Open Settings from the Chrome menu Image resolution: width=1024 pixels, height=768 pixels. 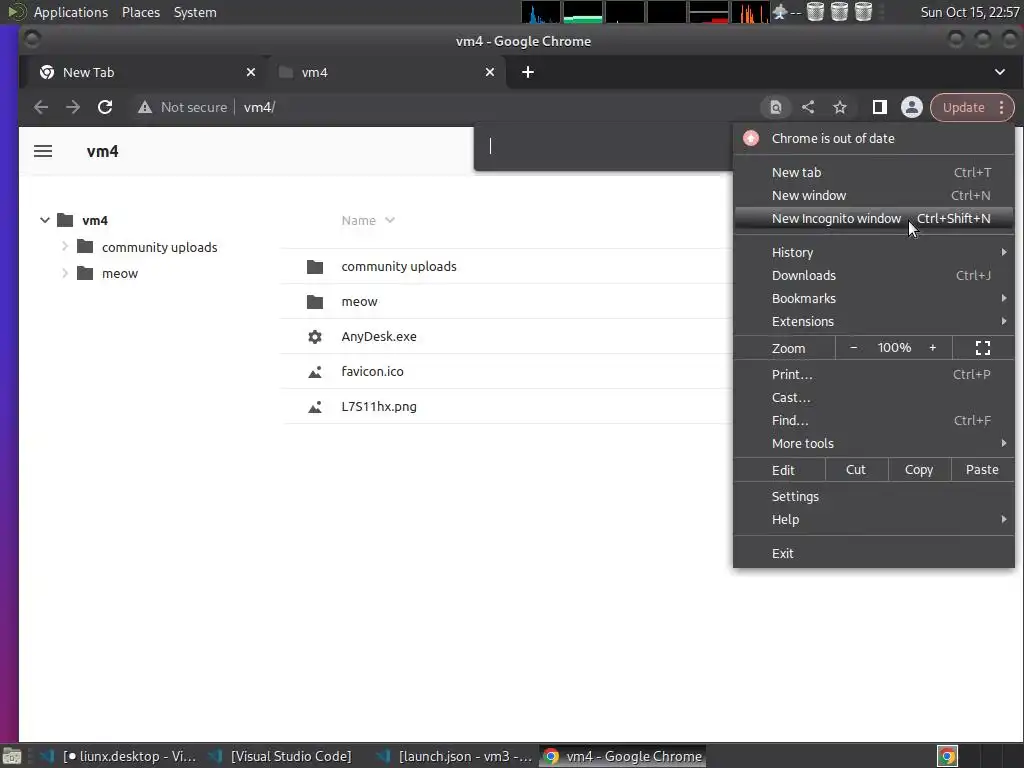[874, 496]
